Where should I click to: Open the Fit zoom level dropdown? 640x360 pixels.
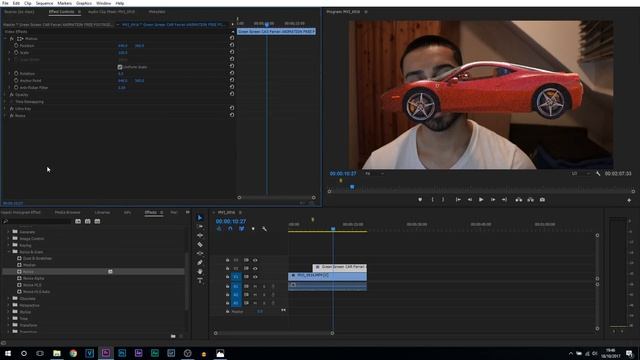375,173
